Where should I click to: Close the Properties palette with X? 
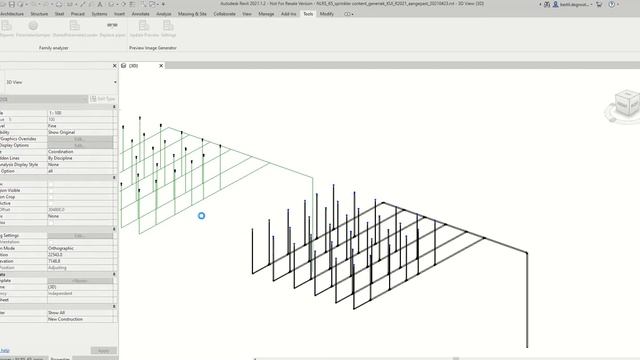click(x=115, y=66)
